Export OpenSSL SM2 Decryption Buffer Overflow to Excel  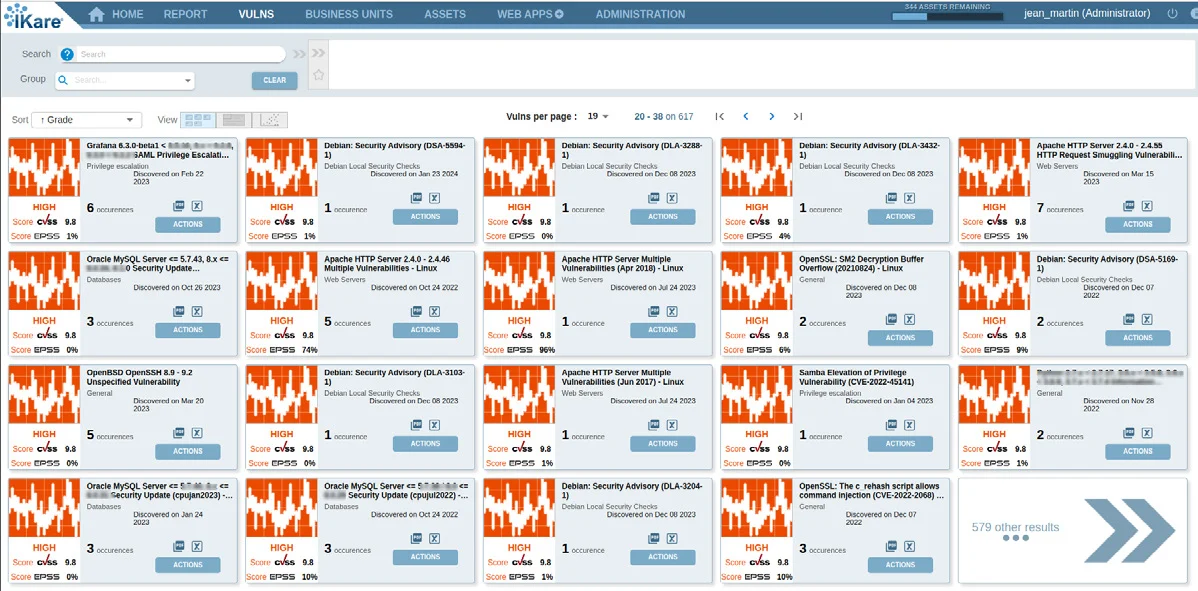pyautogui.click(x=909, y=319)
